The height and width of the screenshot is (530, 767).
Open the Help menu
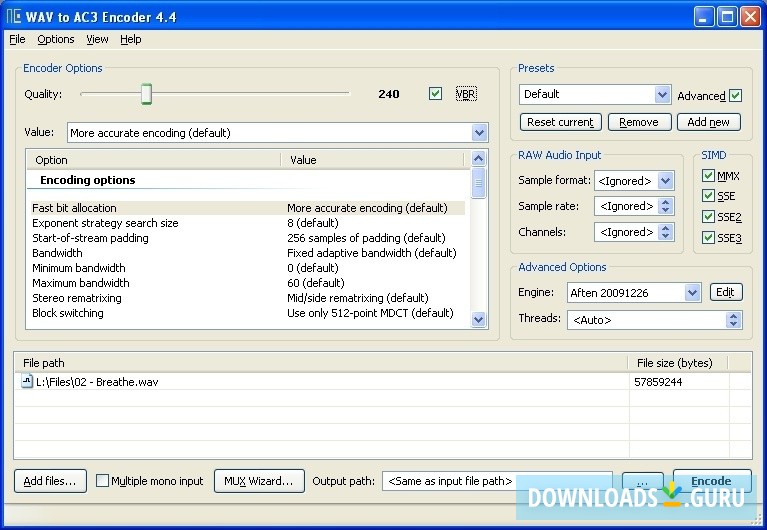tap(131, 39)
